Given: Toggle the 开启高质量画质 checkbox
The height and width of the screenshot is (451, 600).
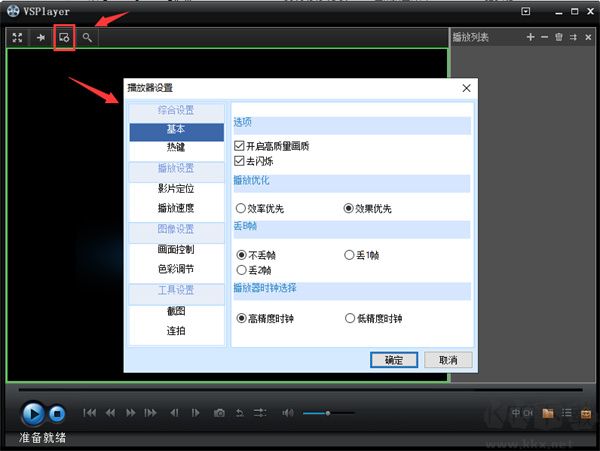Looking at the screenshot, I should pos(239,146).
